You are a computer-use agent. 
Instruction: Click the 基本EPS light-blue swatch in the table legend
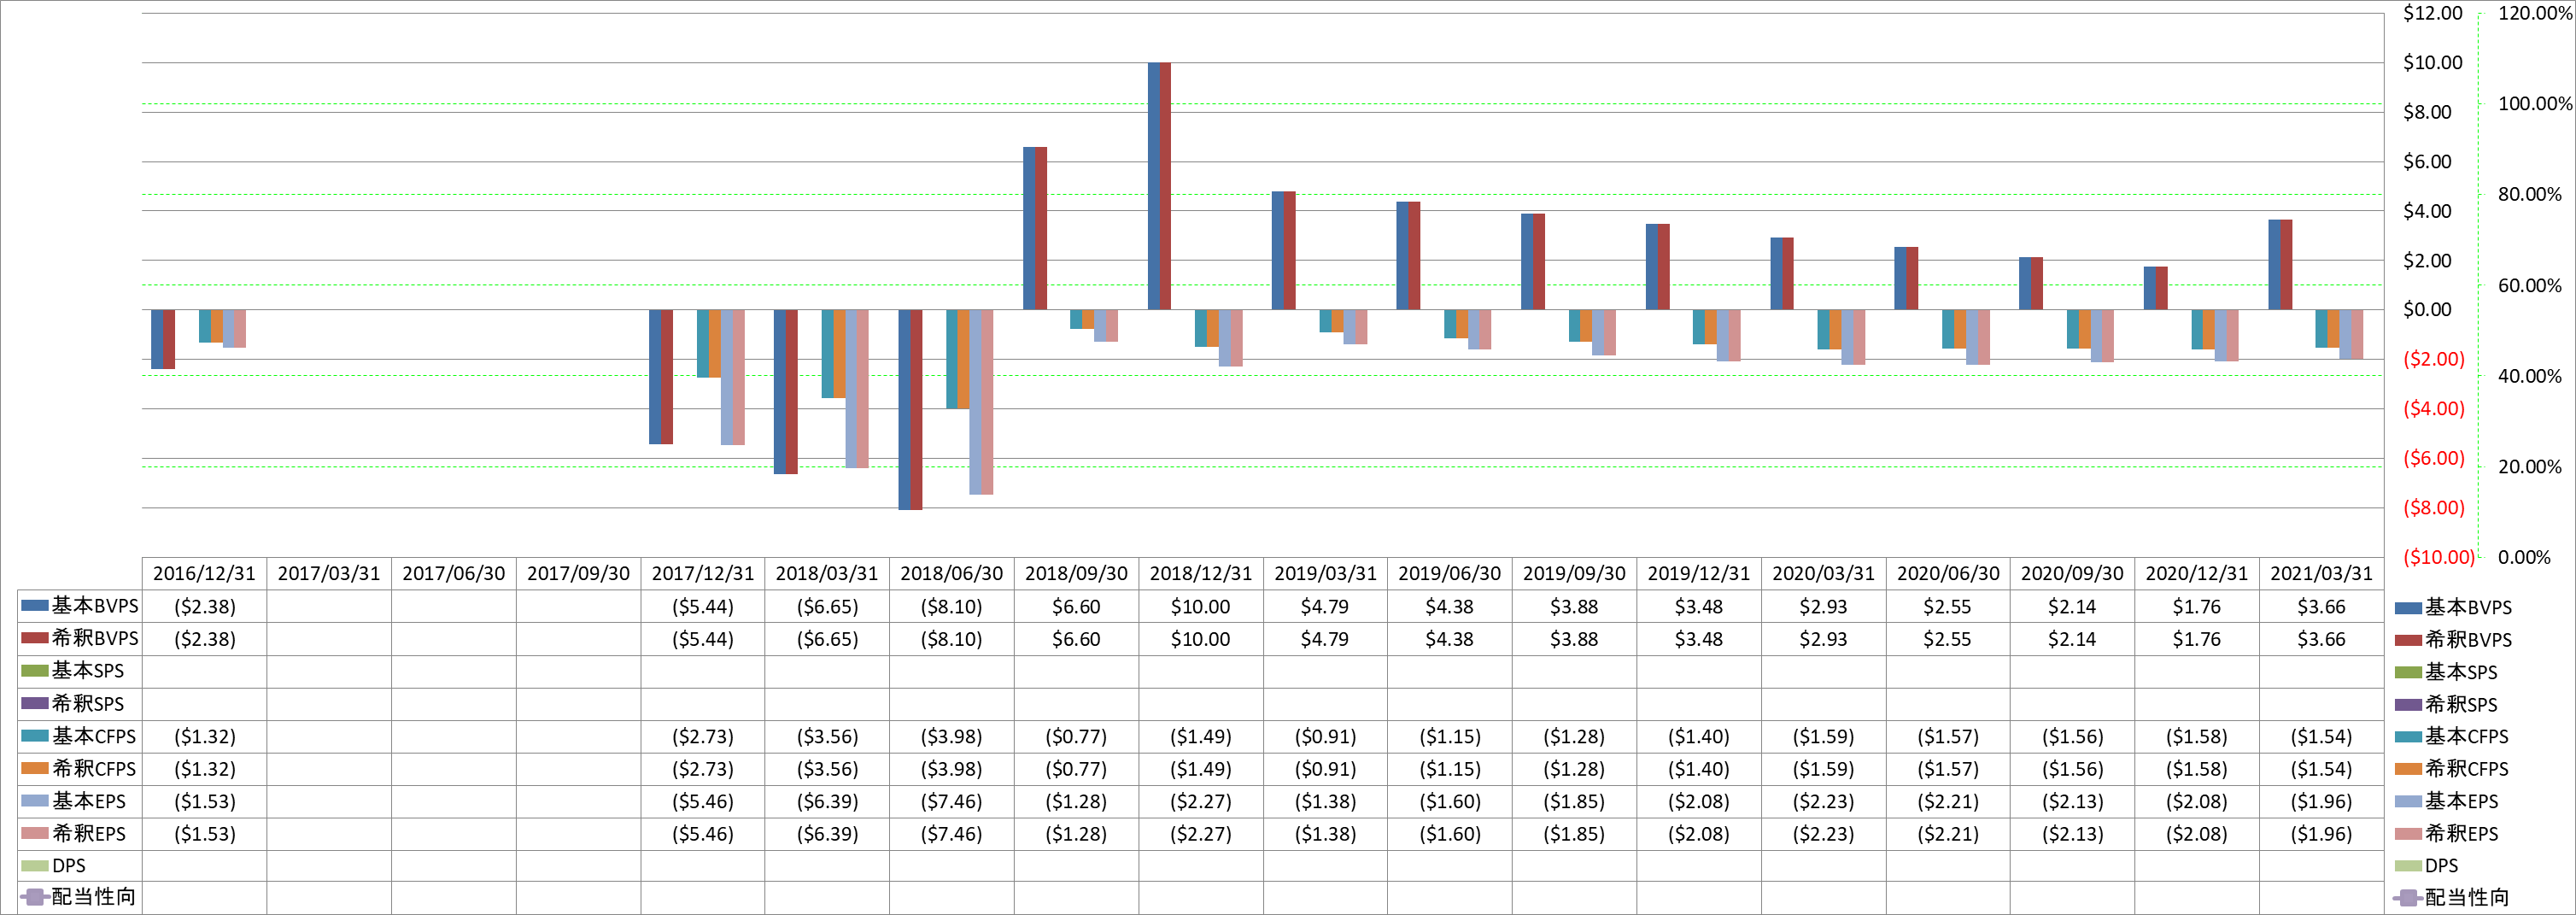35,801
